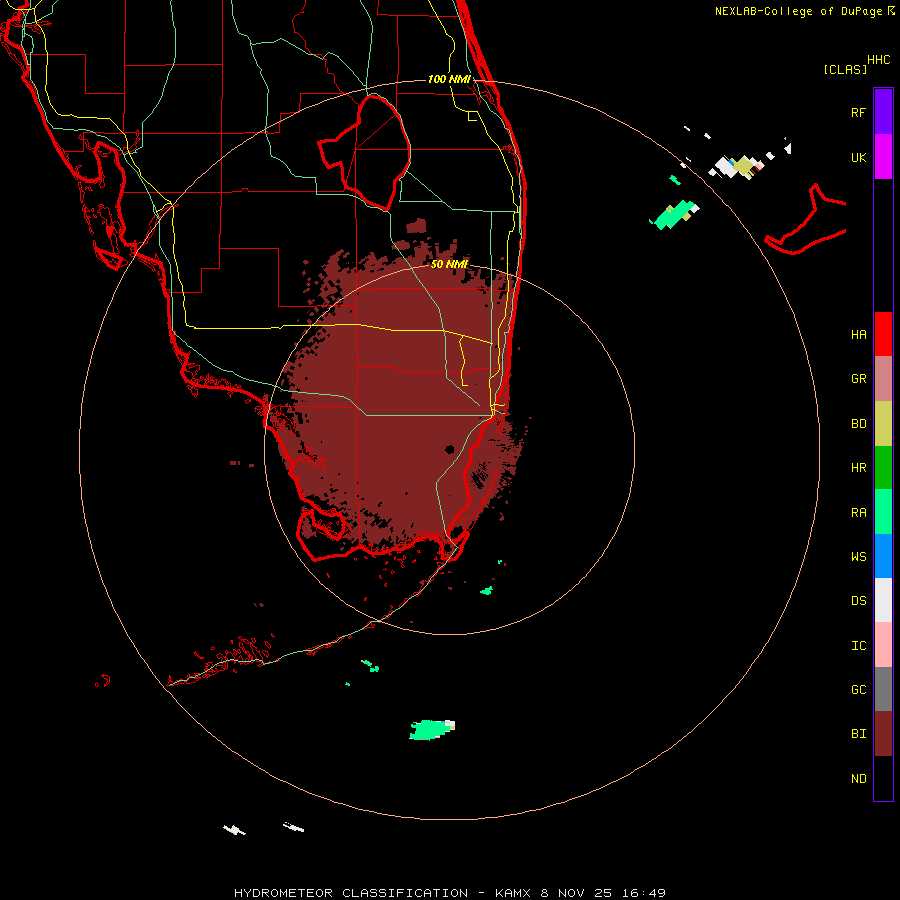
Task: Click the DS legend label
Action: coord(858,600)
